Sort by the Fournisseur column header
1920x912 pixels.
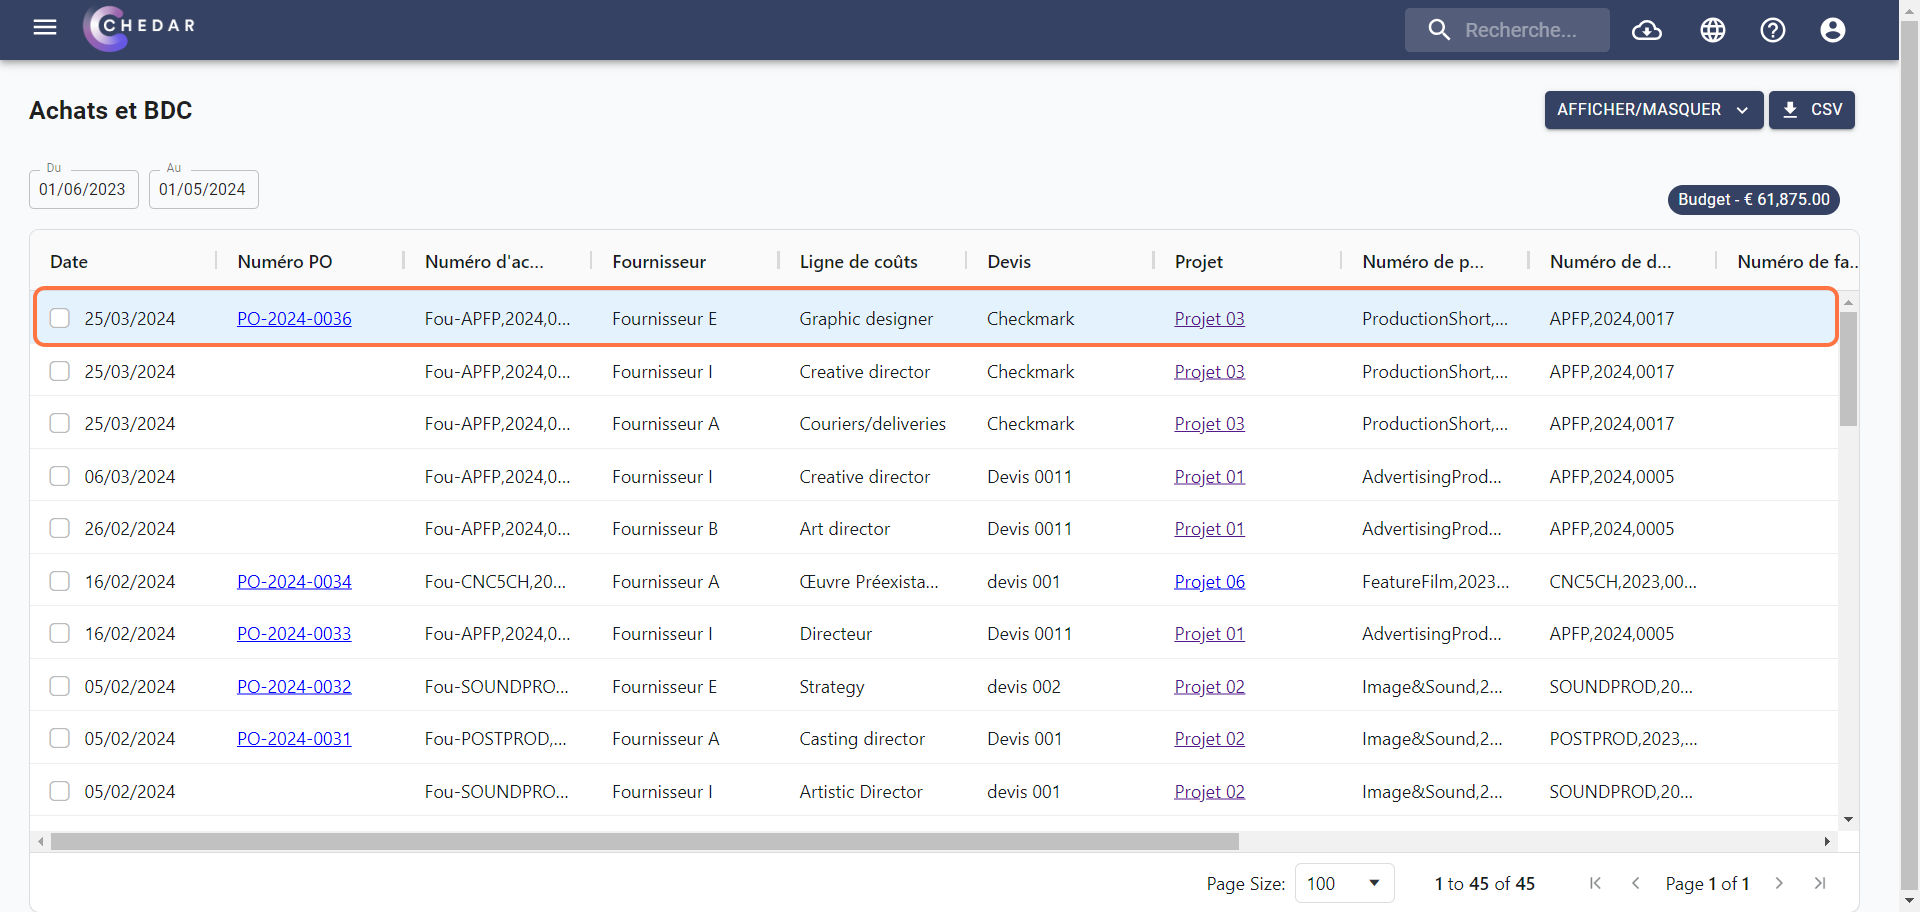659,261
